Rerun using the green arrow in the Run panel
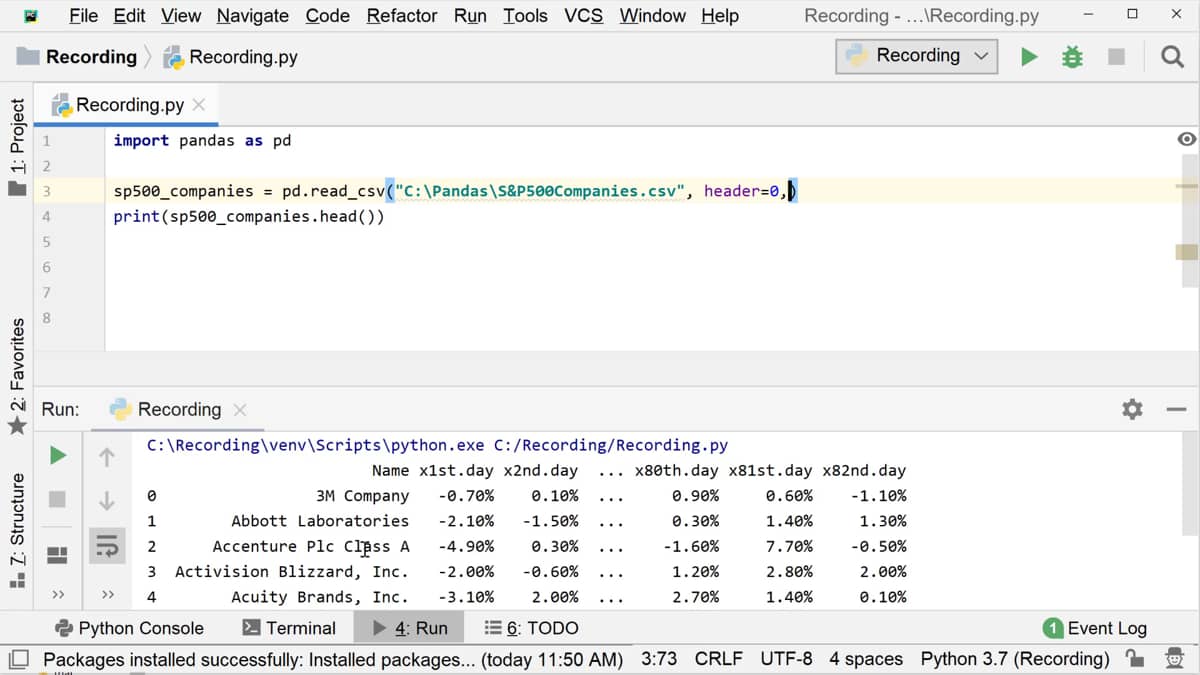This screenshot has width=1200, height=675. [58, 456]
